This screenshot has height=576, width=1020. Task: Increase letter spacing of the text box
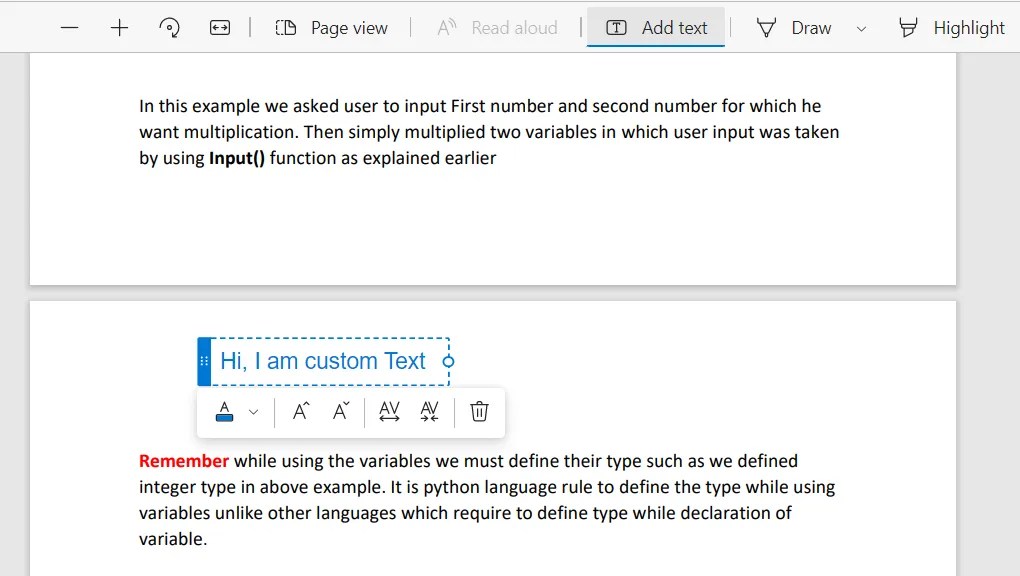[x=389, y=411]
